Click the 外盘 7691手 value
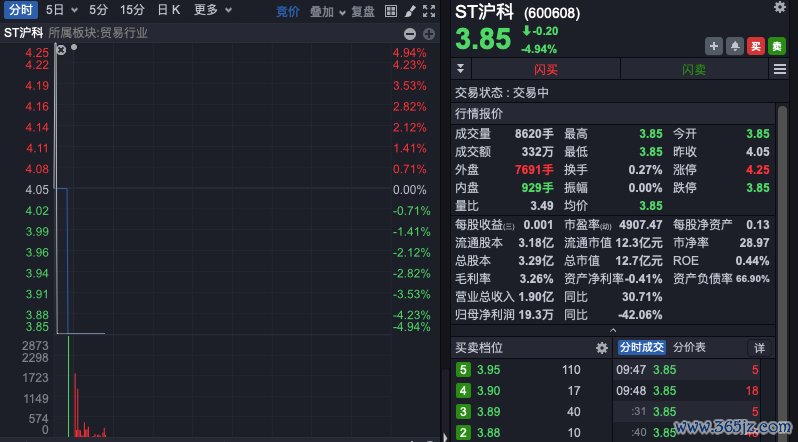 pyautogui.click(x=534, y=170)
